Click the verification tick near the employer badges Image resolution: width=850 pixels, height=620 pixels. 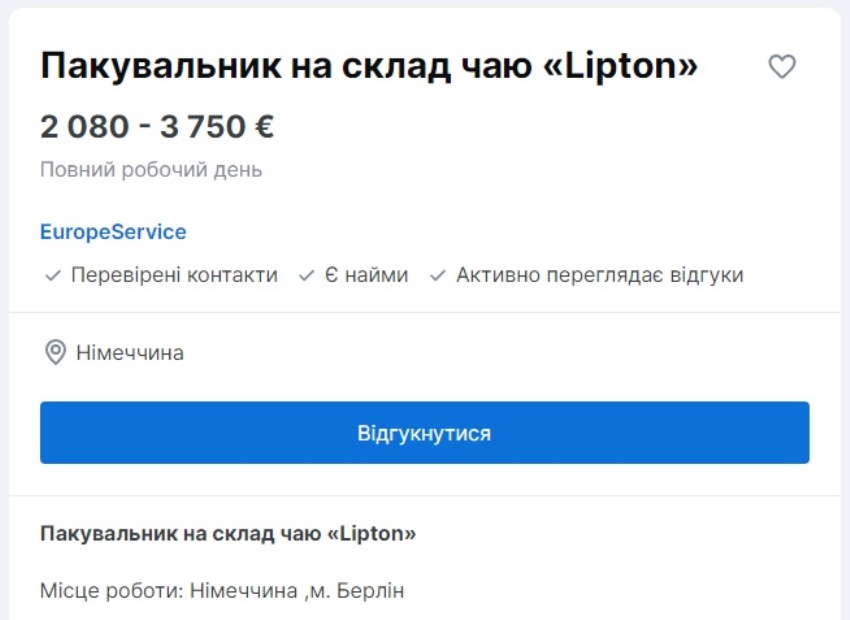click(52, 276)
